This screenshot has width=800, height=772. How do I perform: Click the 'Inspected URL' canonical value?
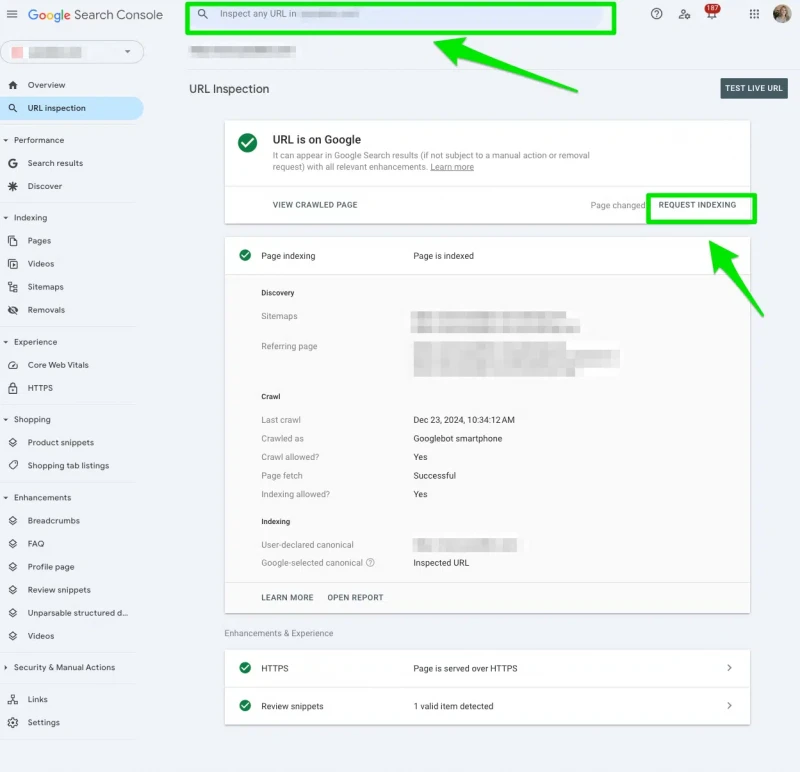click(441, 563)
